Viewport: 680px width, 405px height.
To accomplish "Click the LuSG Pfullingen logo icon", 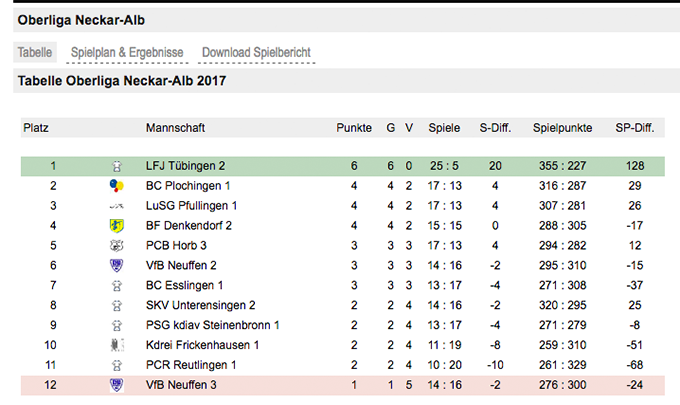I will (x=117, y=206).
